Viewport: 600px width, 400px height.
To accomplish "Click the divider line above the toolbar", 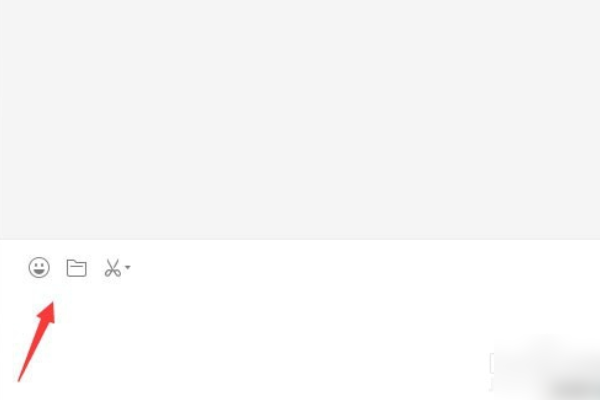I will tap(300, 240).
